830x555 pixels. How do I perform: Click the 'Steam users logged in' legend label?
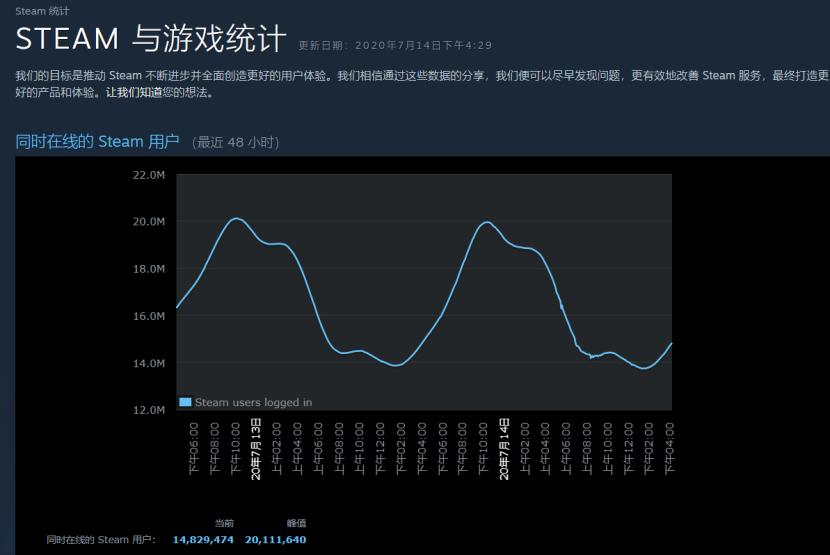tap(253, 402)
